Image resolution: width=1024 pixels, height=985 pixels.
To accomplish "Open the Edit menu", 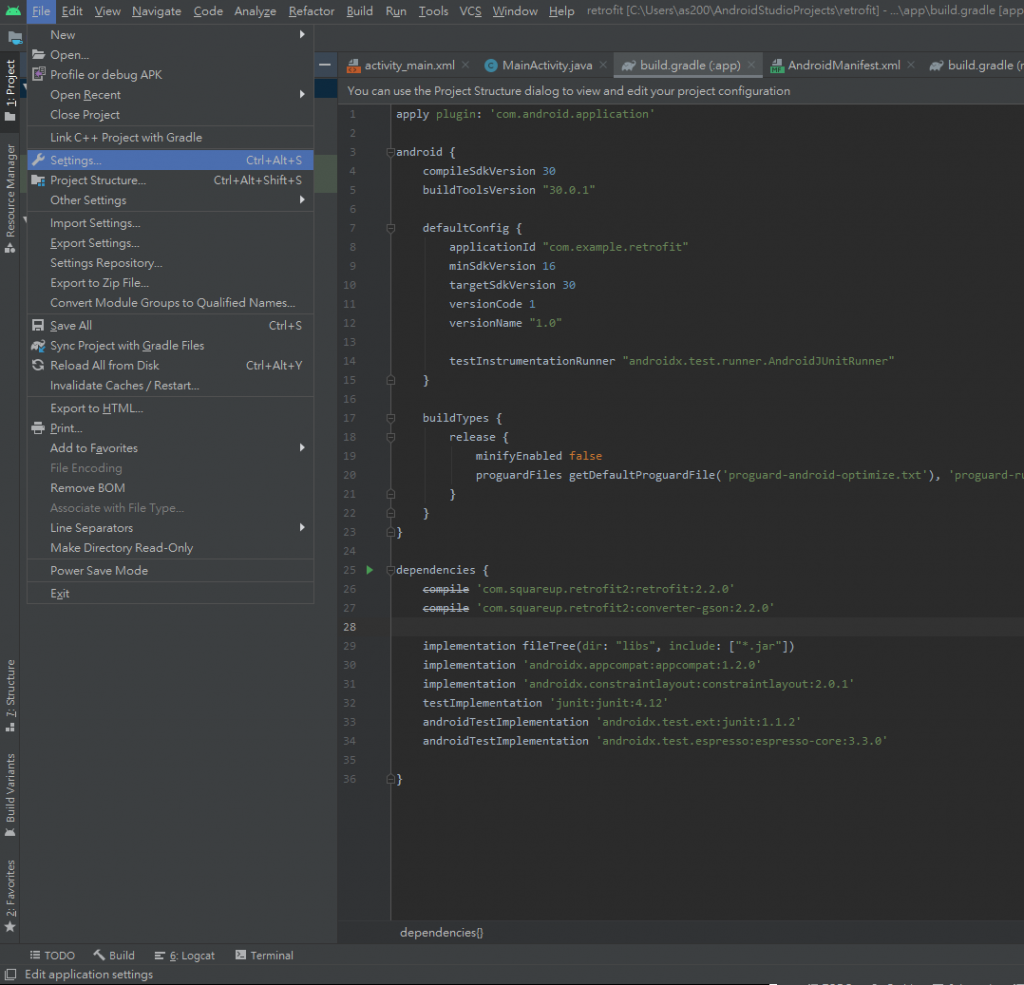I will click(72, 11).
